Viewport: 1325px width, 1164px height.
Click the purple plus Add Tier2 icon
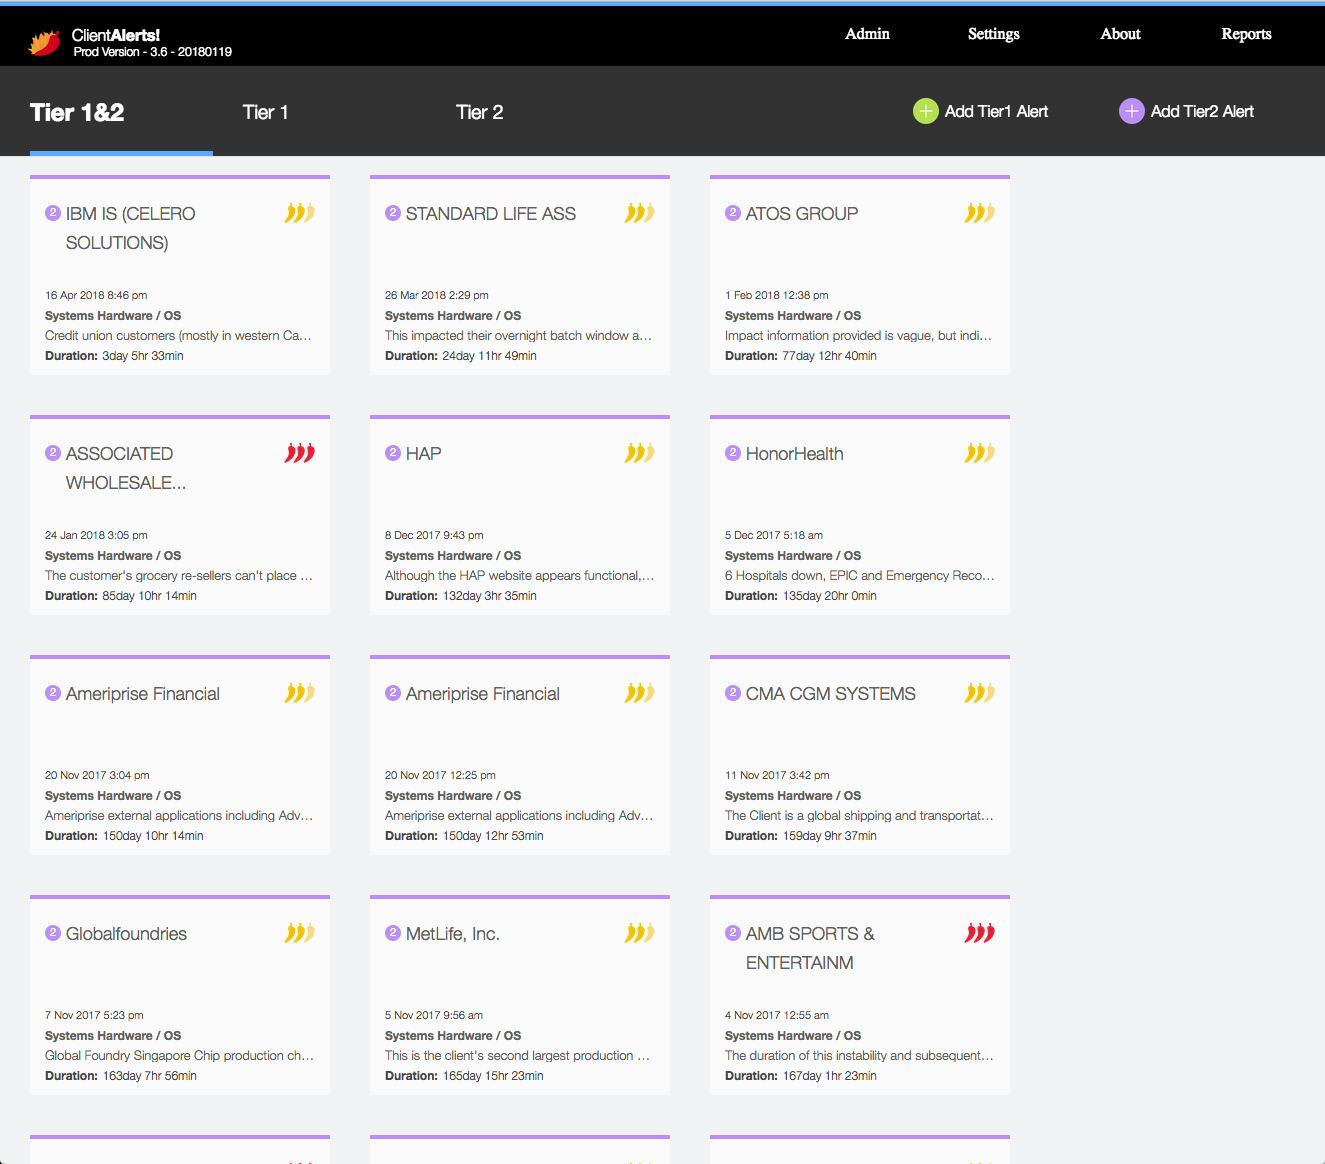point(1132,111)
